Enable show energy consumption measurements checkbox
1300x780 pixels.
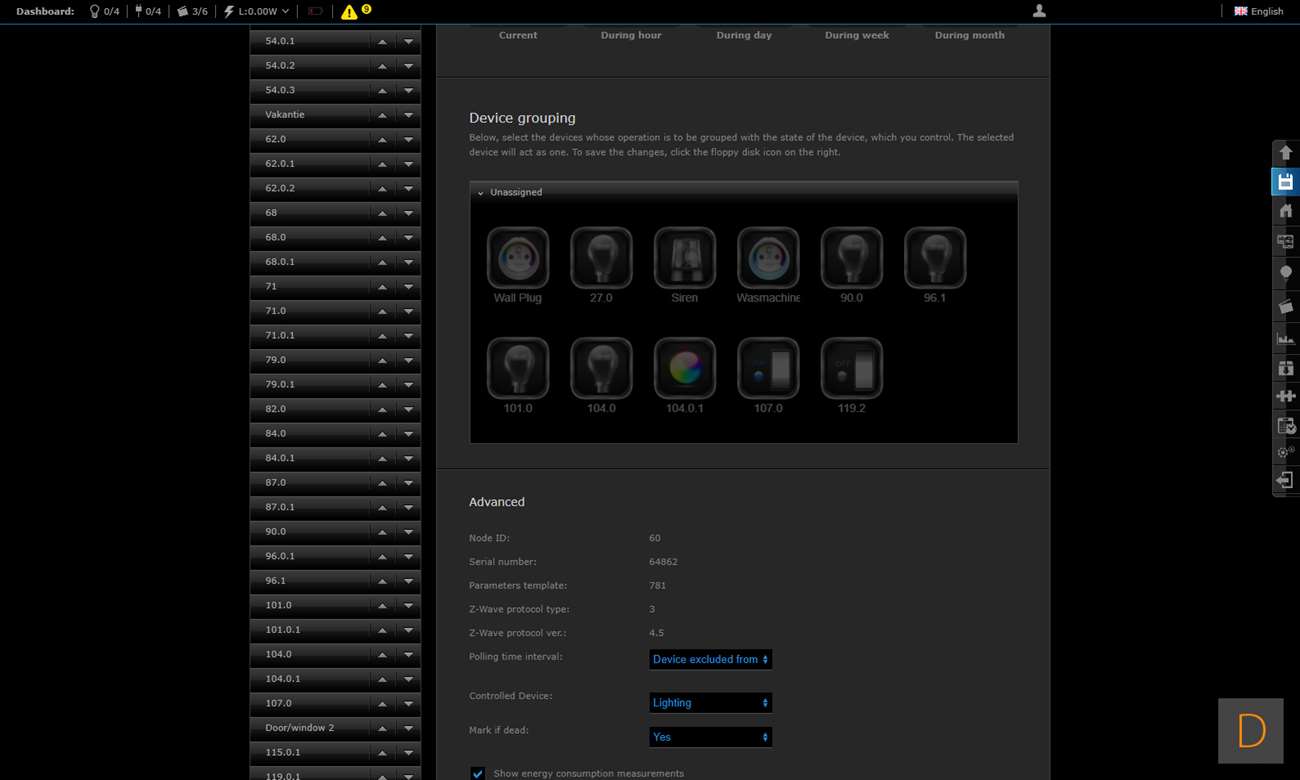pyautogui.click(x=478, y=773)
